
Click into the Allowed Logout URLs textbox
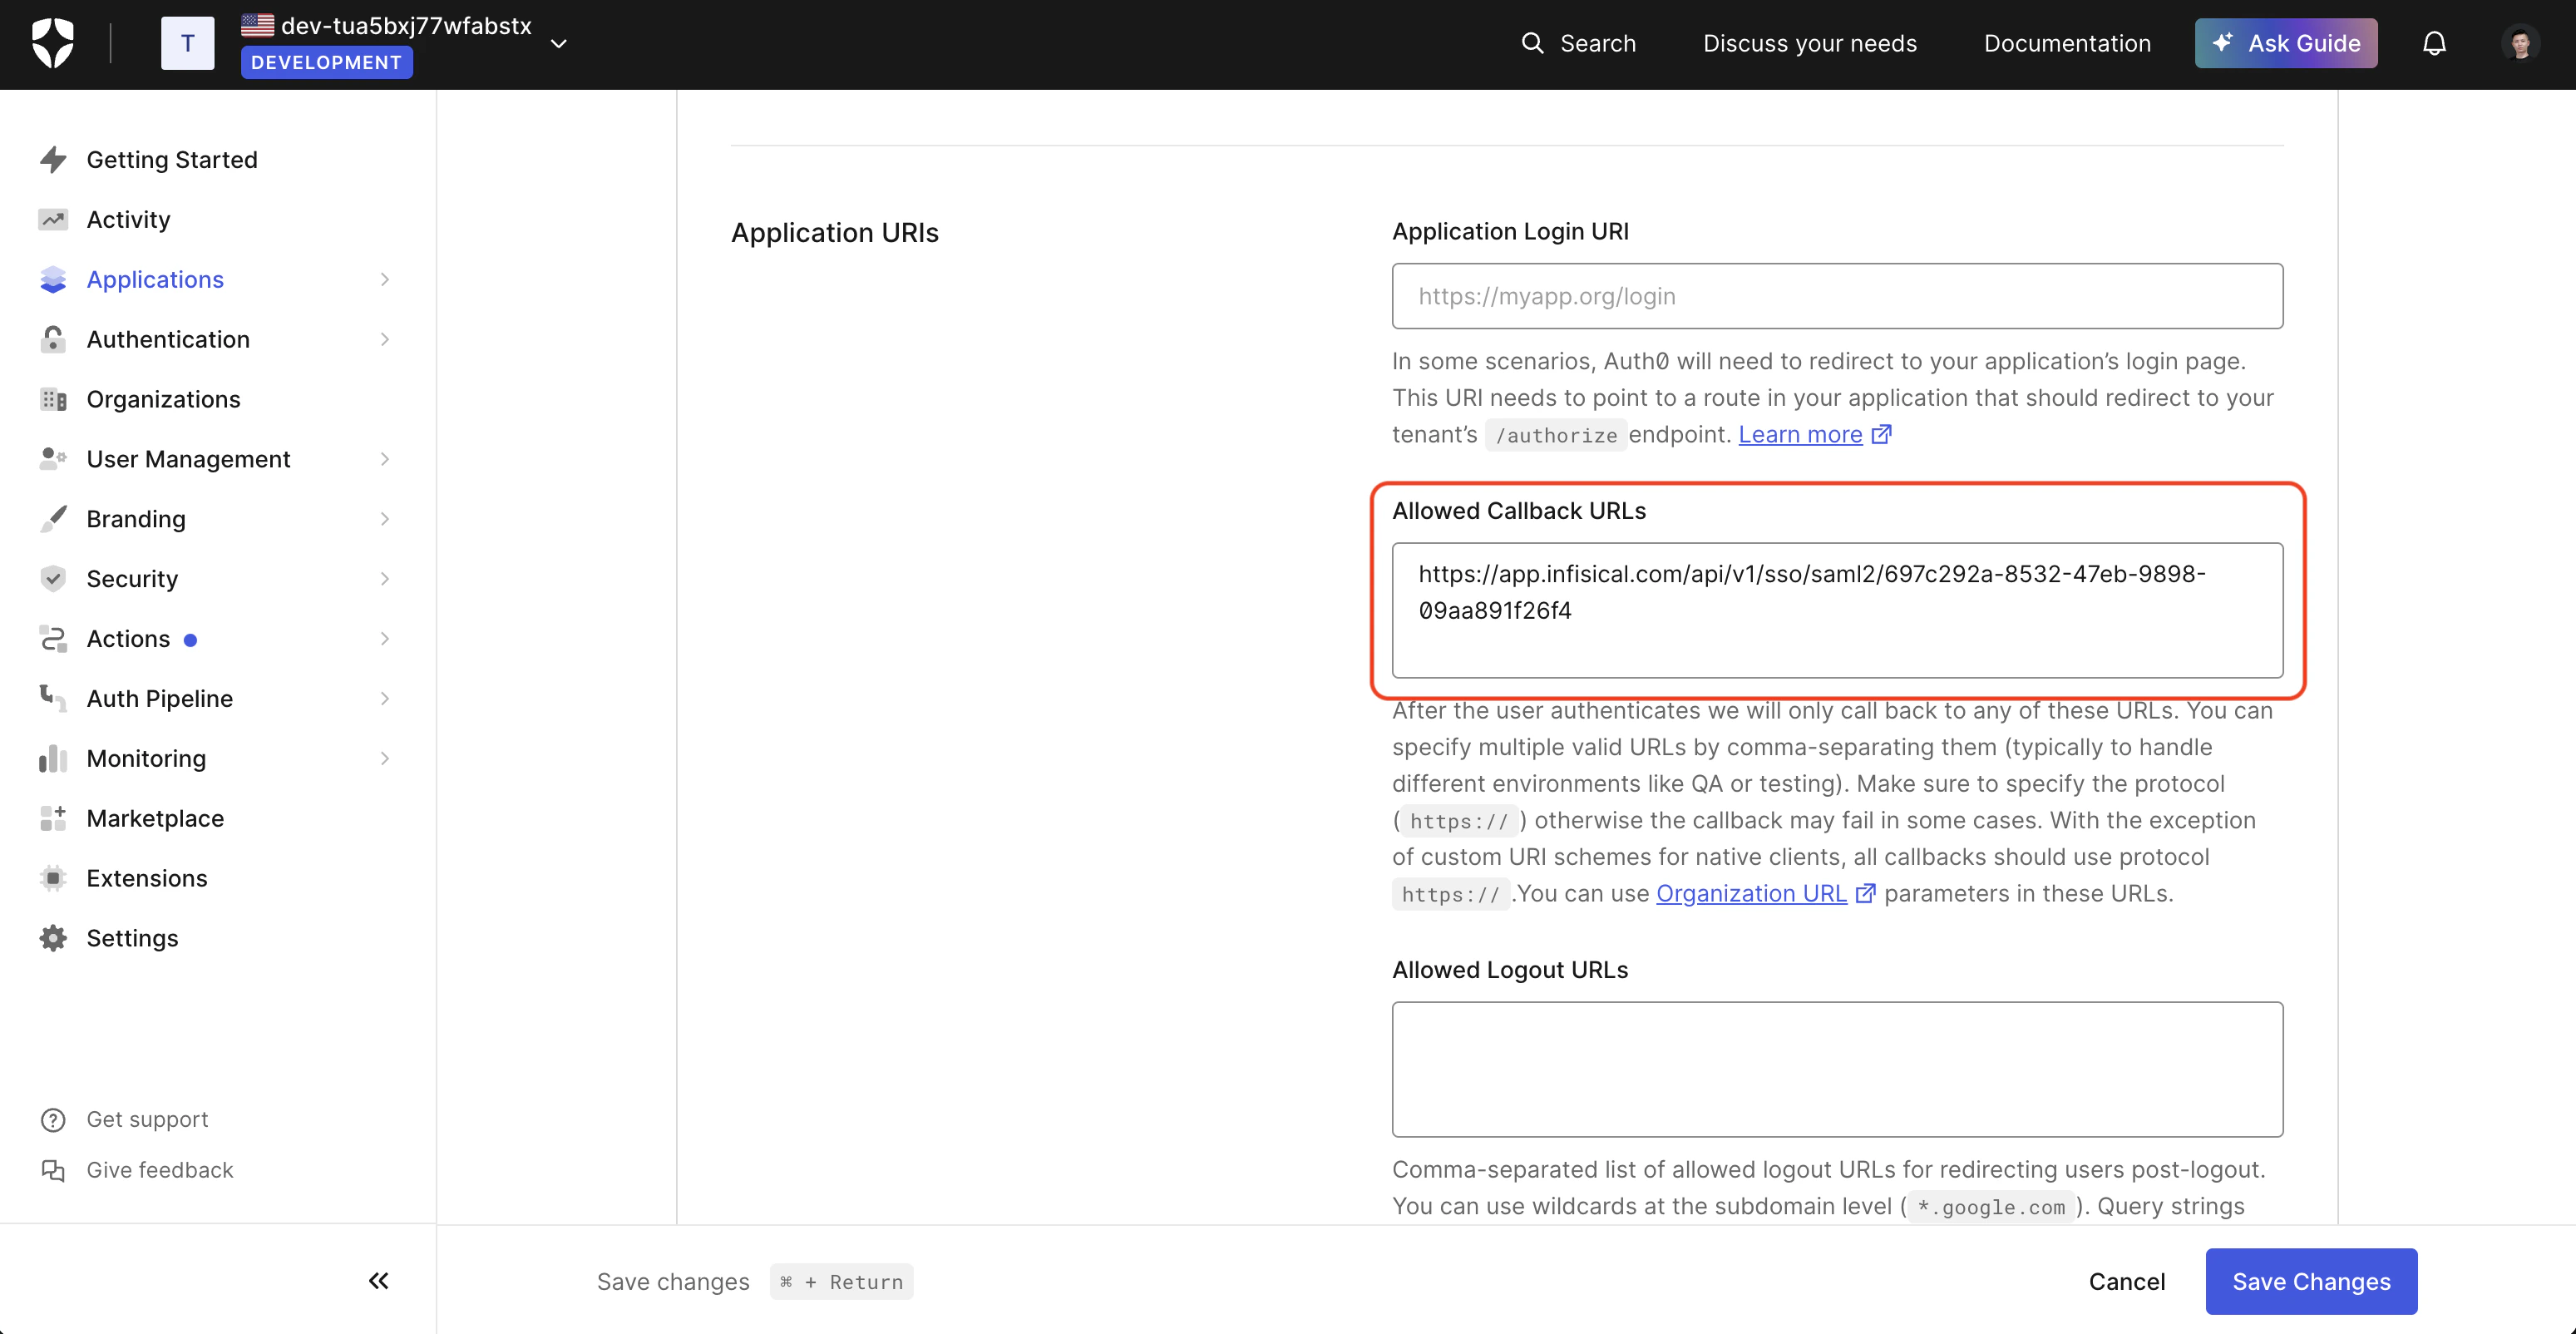pyautogui.click(x=1837, y=1069)
